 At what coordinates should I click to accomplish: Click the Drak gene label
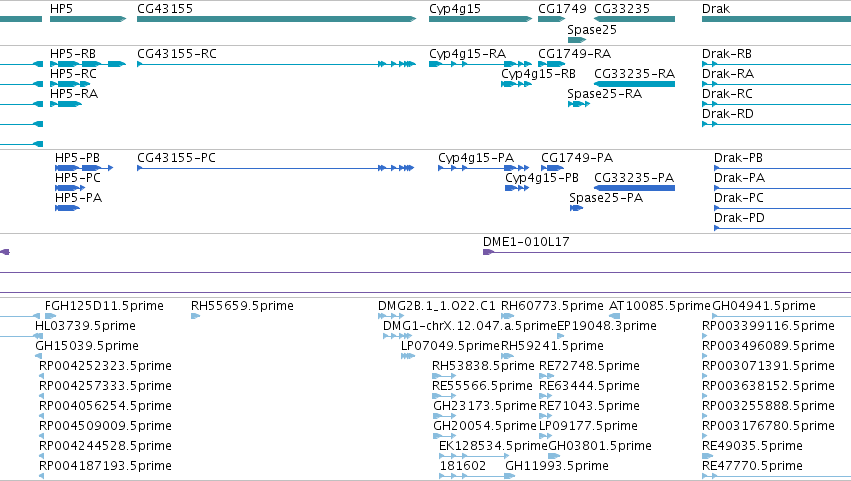[716, 9]
